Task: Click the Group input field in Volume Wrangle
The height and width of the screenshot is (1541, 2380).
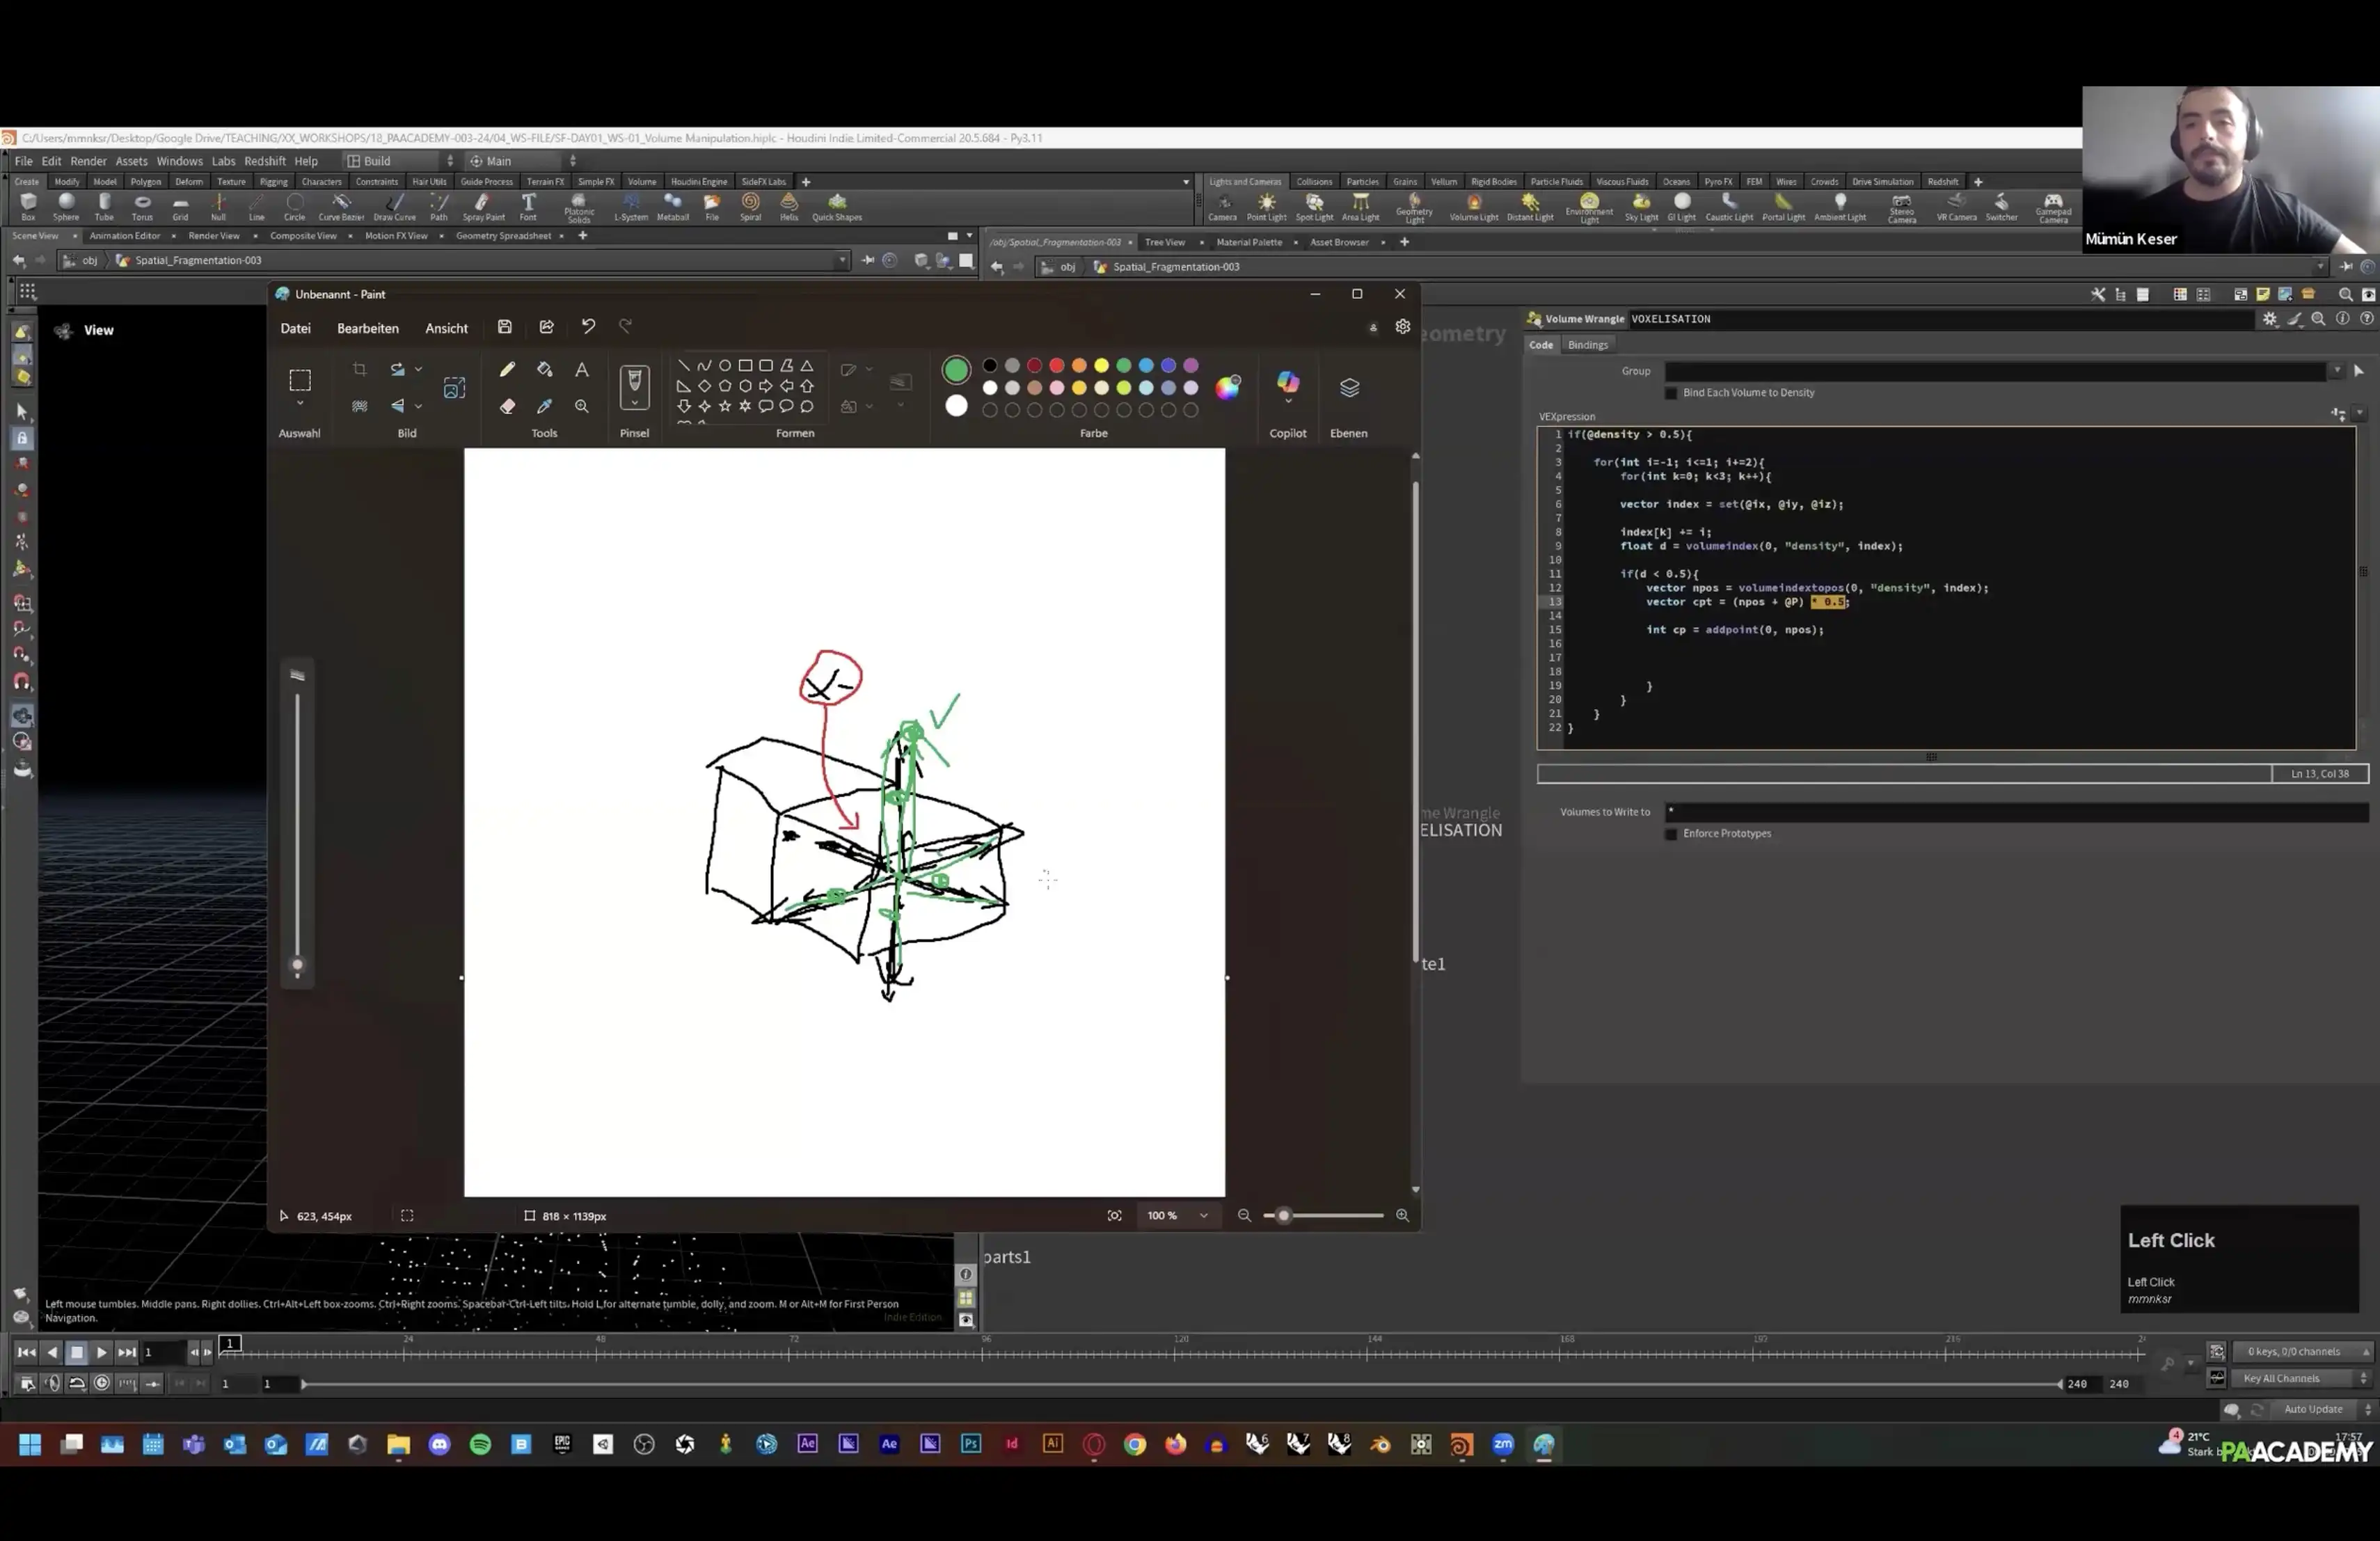Action: click(x=1995, y=371)
